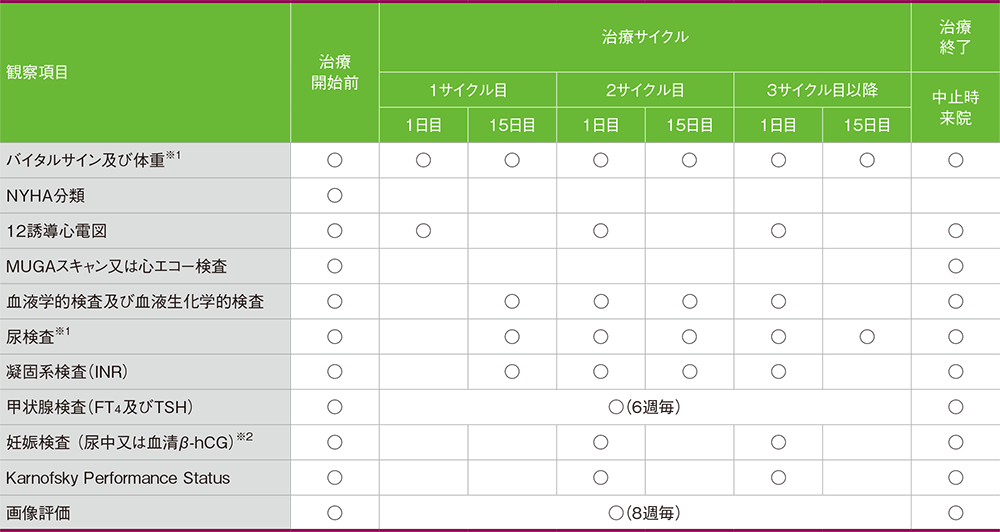Select 尿検査 circle for cycle 3 day 15
Screen dimensions: 1000x532
[866, 336]
